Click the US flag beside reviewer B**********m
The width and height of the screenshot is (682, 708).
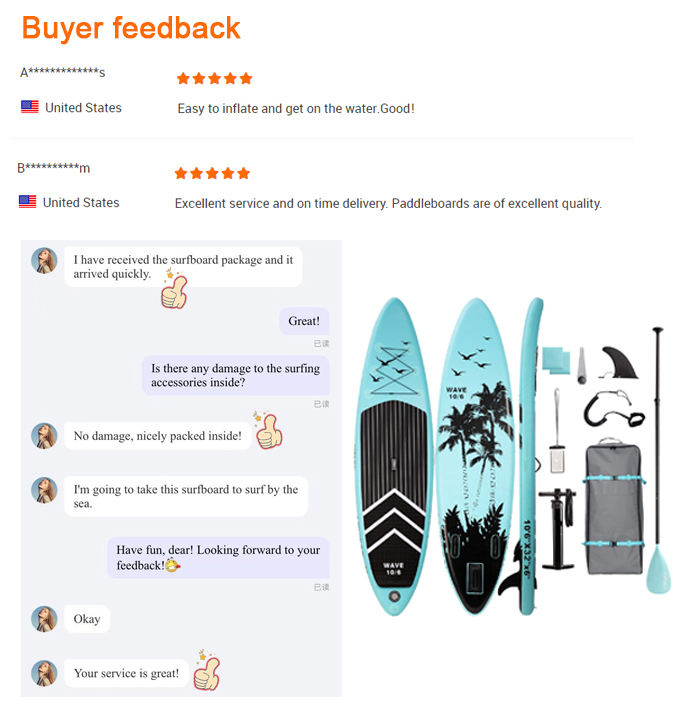28,202
